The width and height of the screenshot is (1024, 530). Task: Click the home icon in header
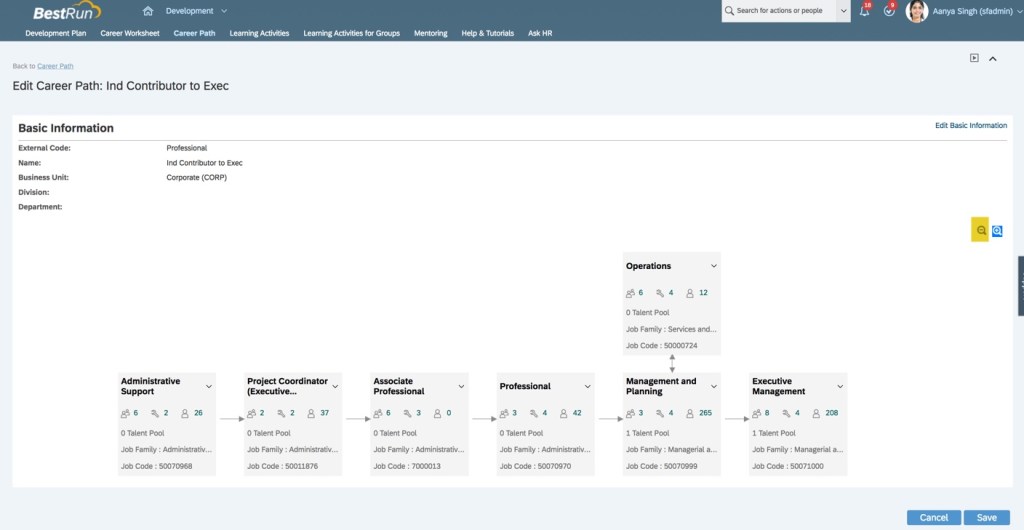pos(148,11)
